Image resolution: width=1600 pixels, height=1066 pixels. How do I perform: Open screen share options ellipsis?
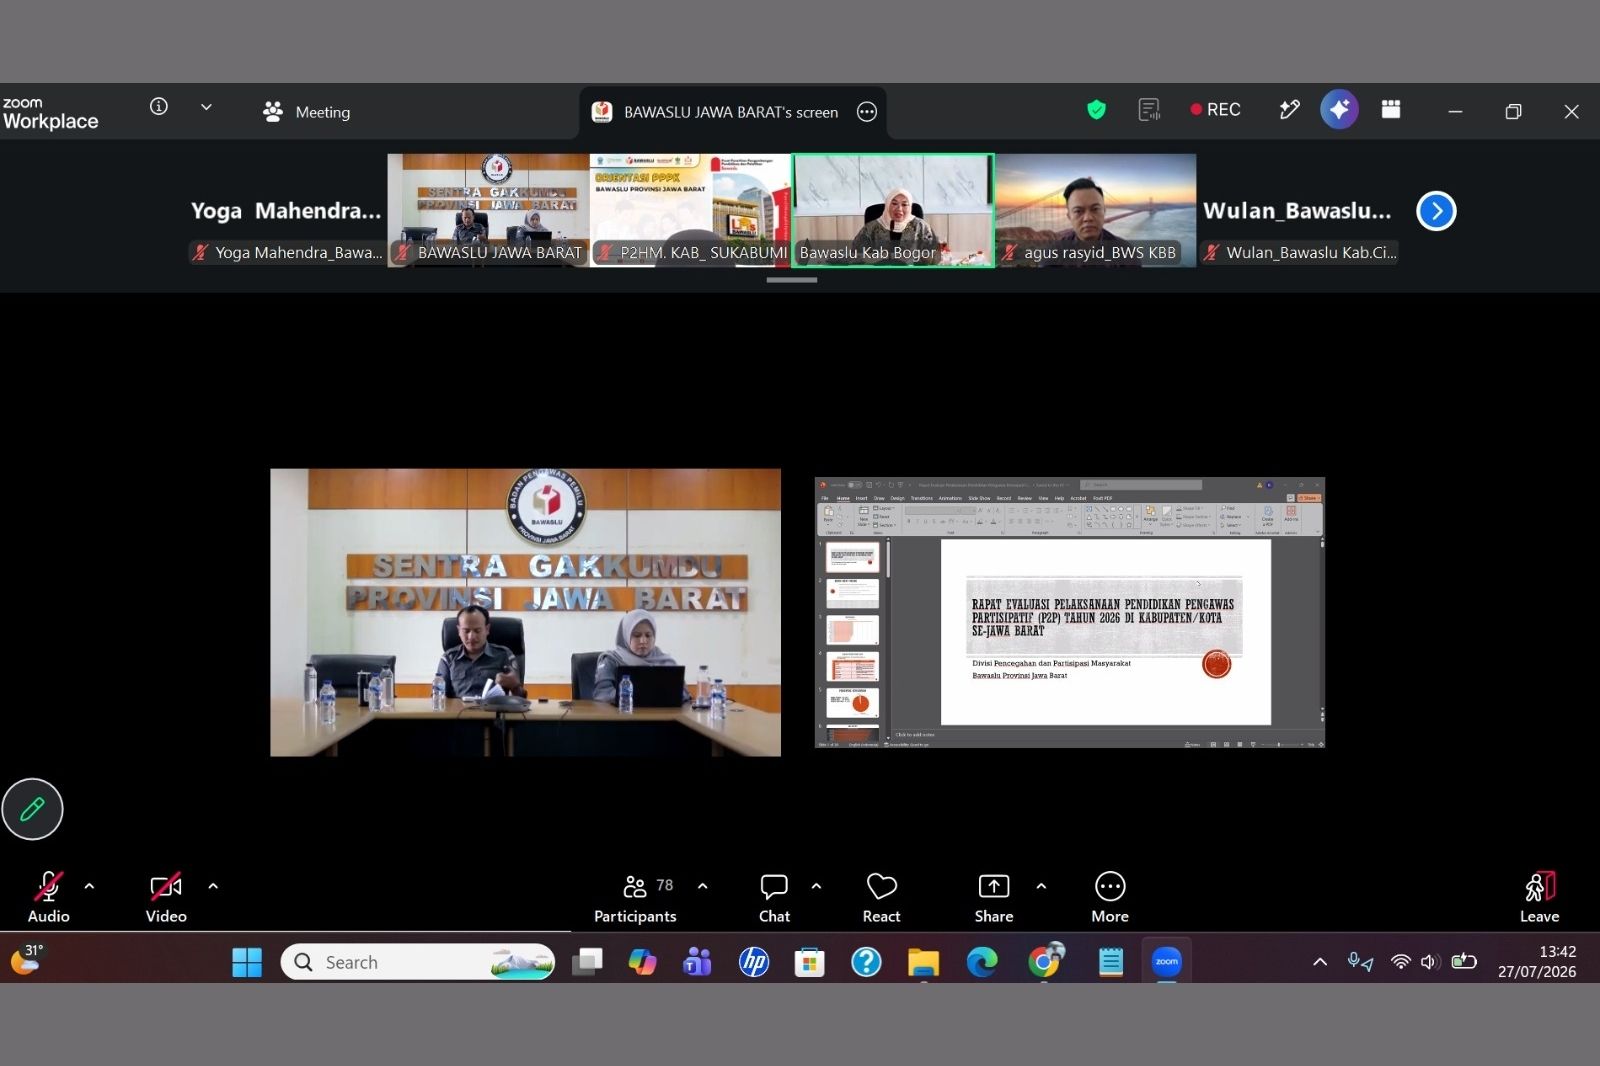tap(867, 112)
